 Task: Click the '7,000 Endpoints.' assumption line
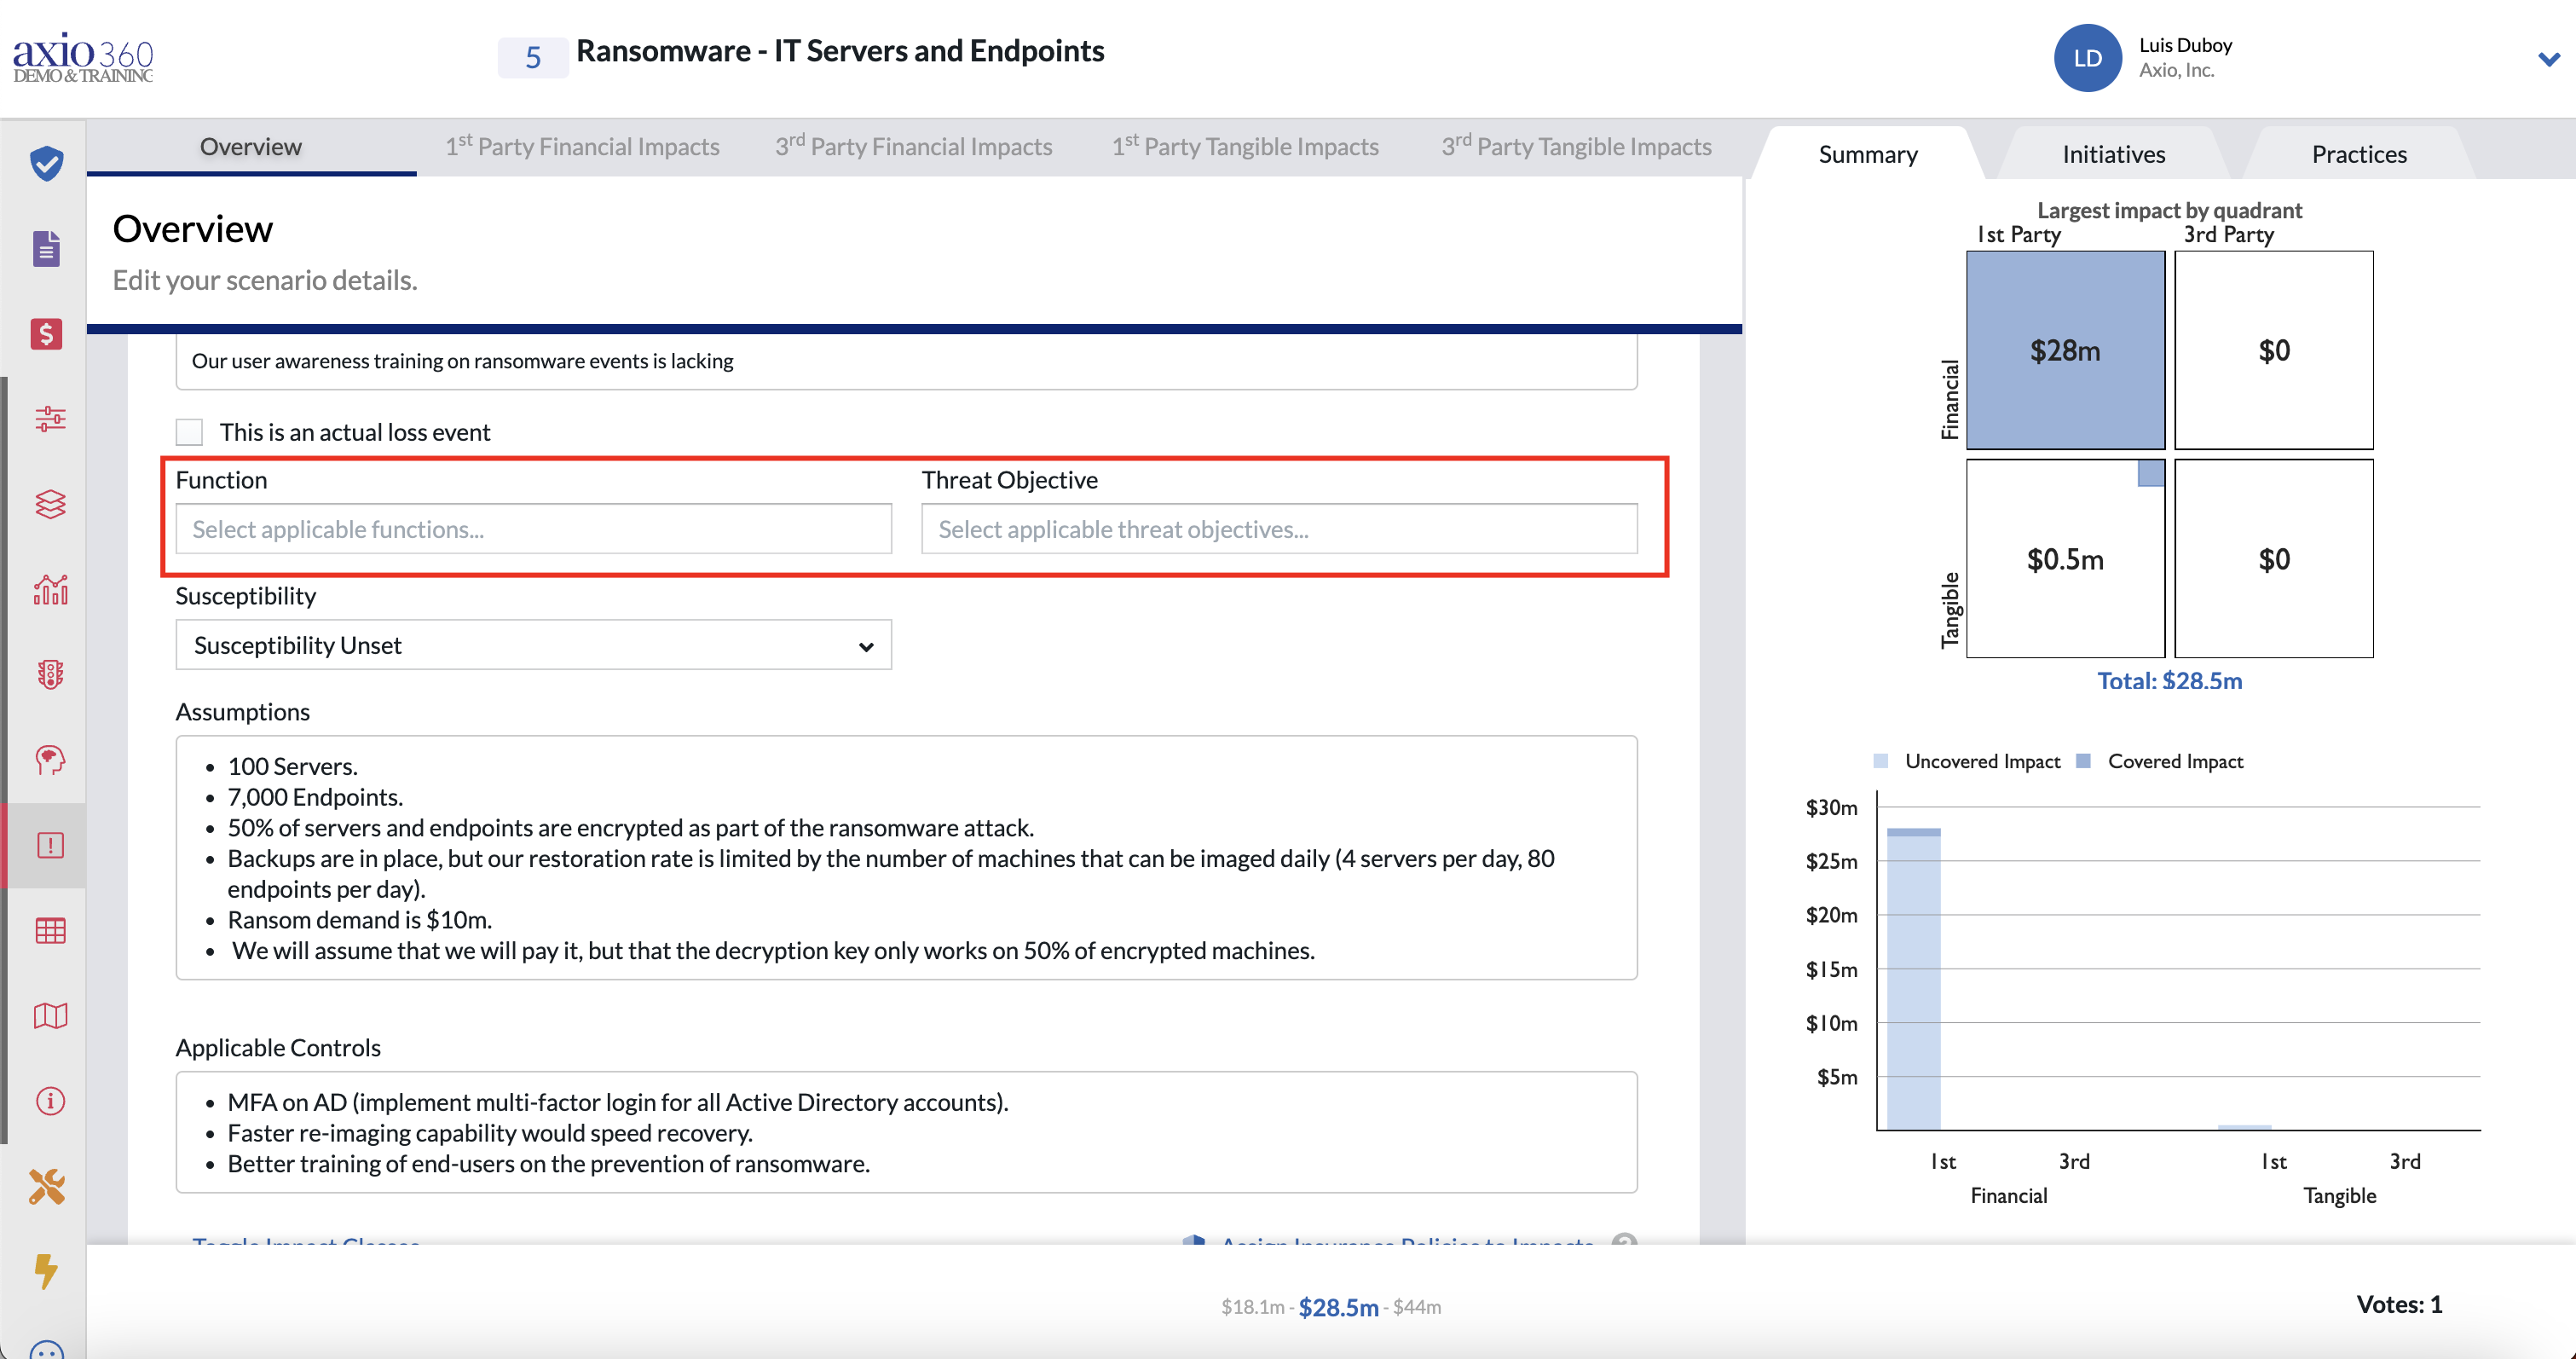pyautogui.click(x=315, y=797)
